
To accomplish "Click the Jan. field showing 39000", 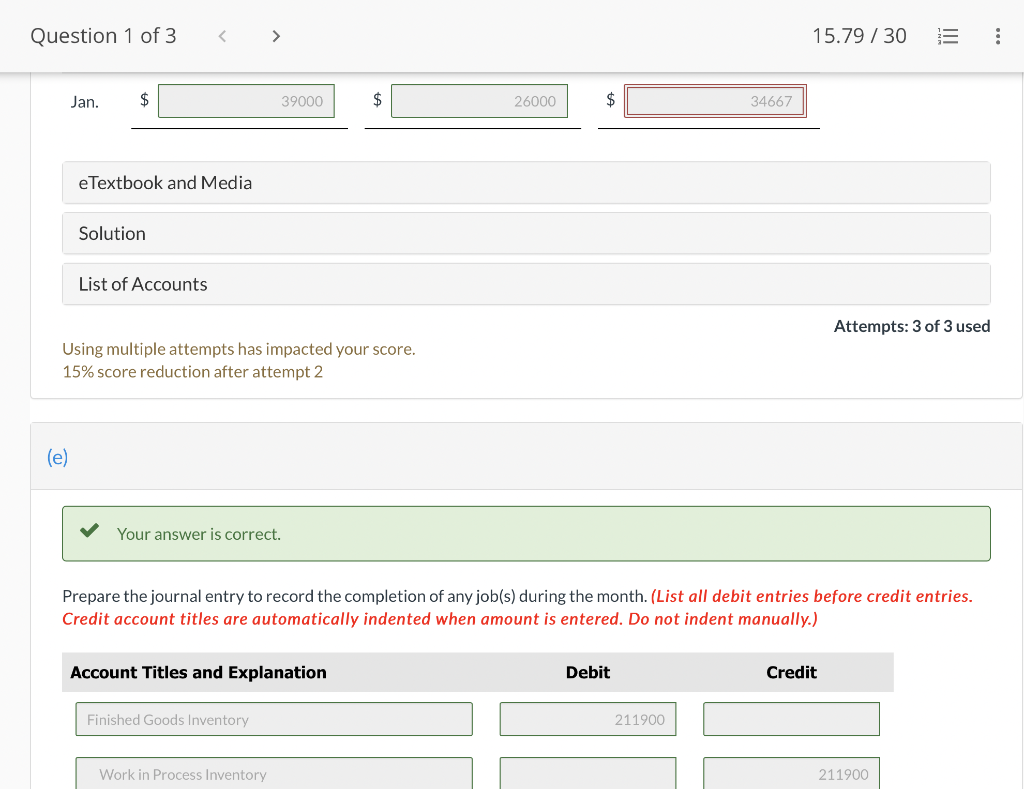I will (246, 101).
